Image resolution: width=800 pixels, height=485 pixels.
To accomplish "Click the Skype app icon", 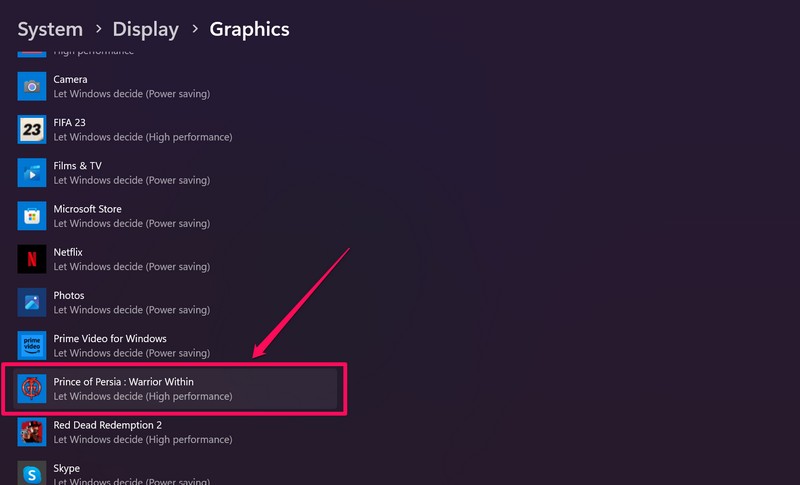I will pyautogui.click(x=32, y=473).
